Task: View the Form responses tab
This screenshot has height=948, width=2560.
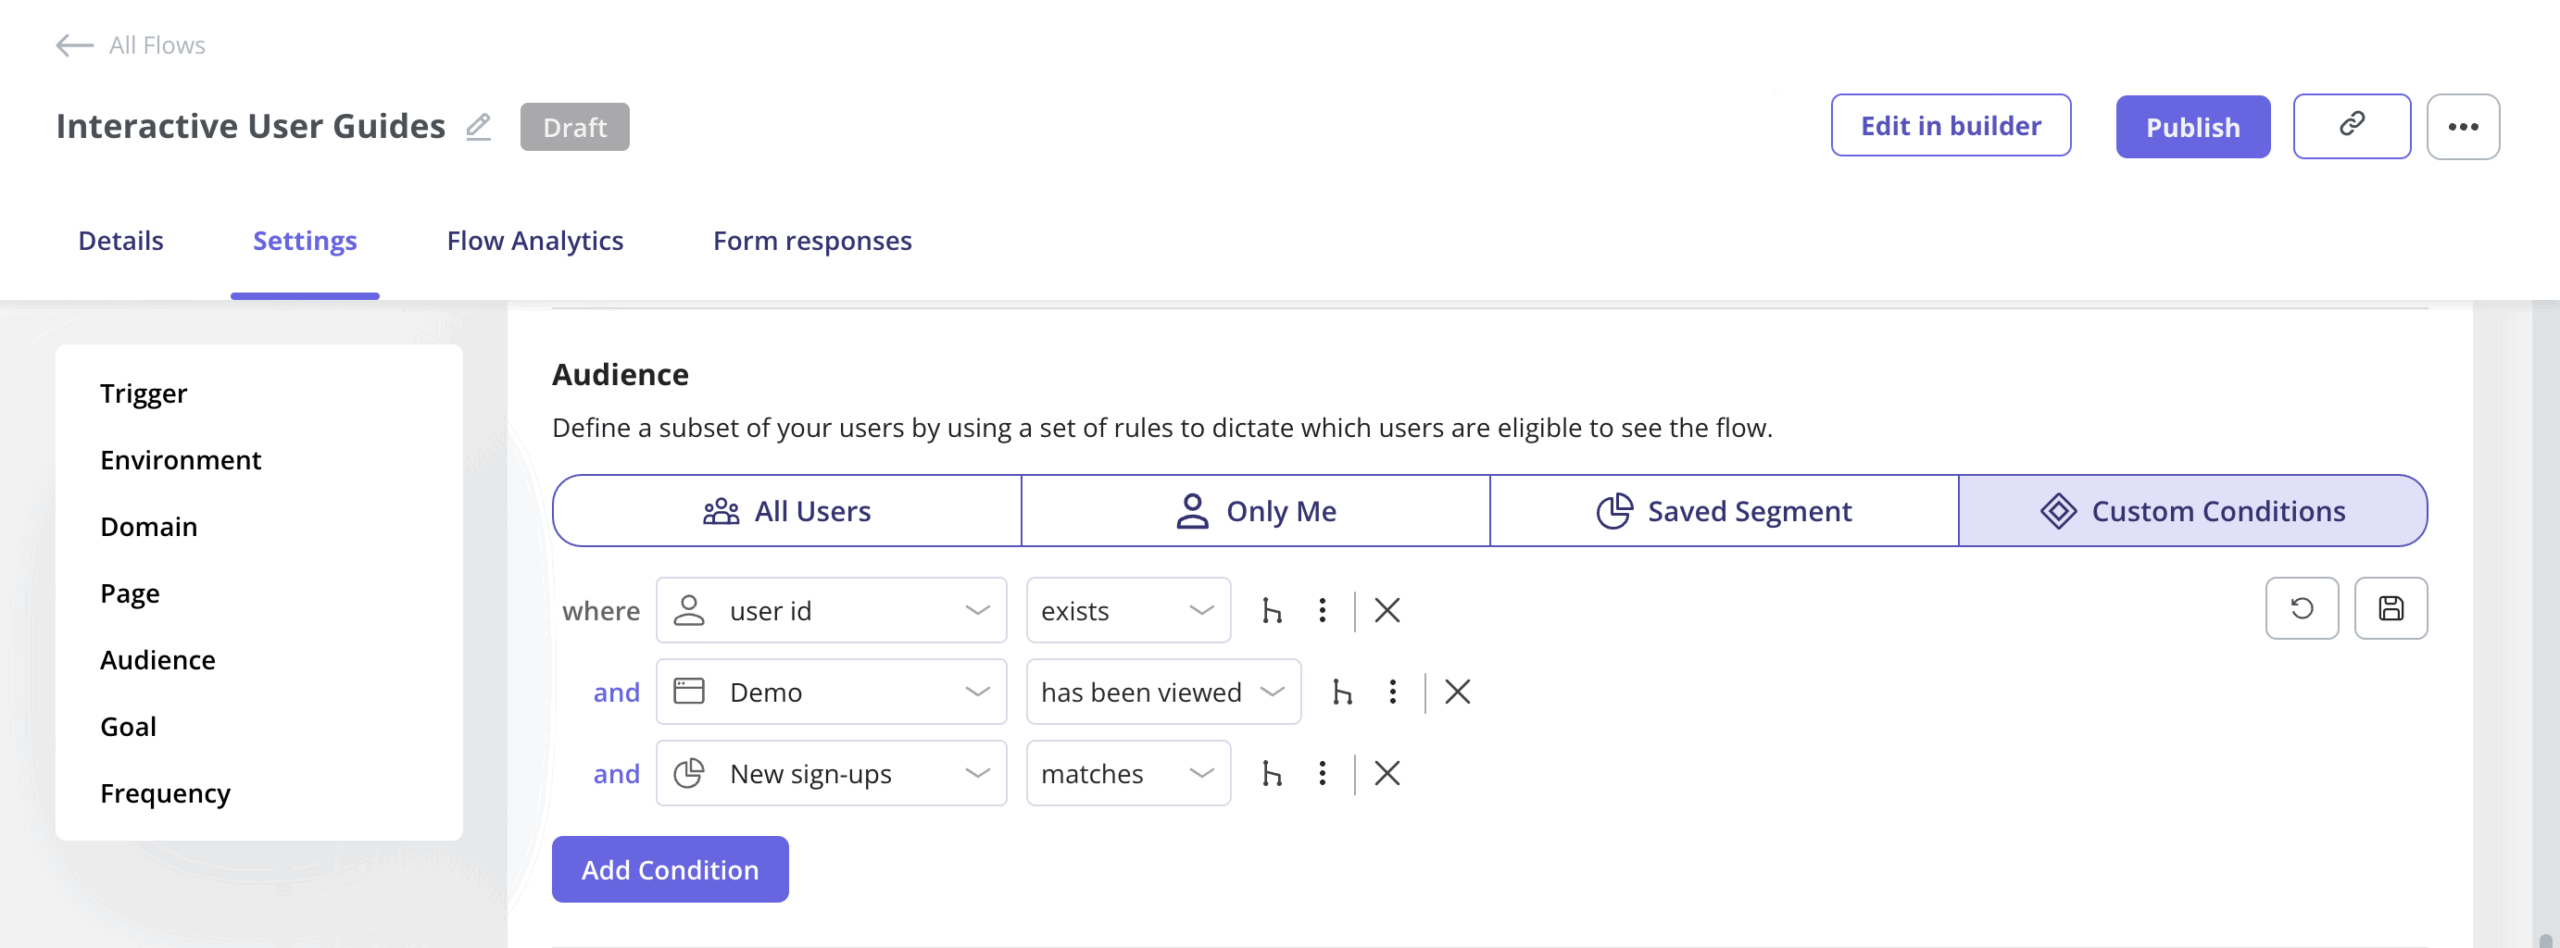Action: click(x=812, y=241)
